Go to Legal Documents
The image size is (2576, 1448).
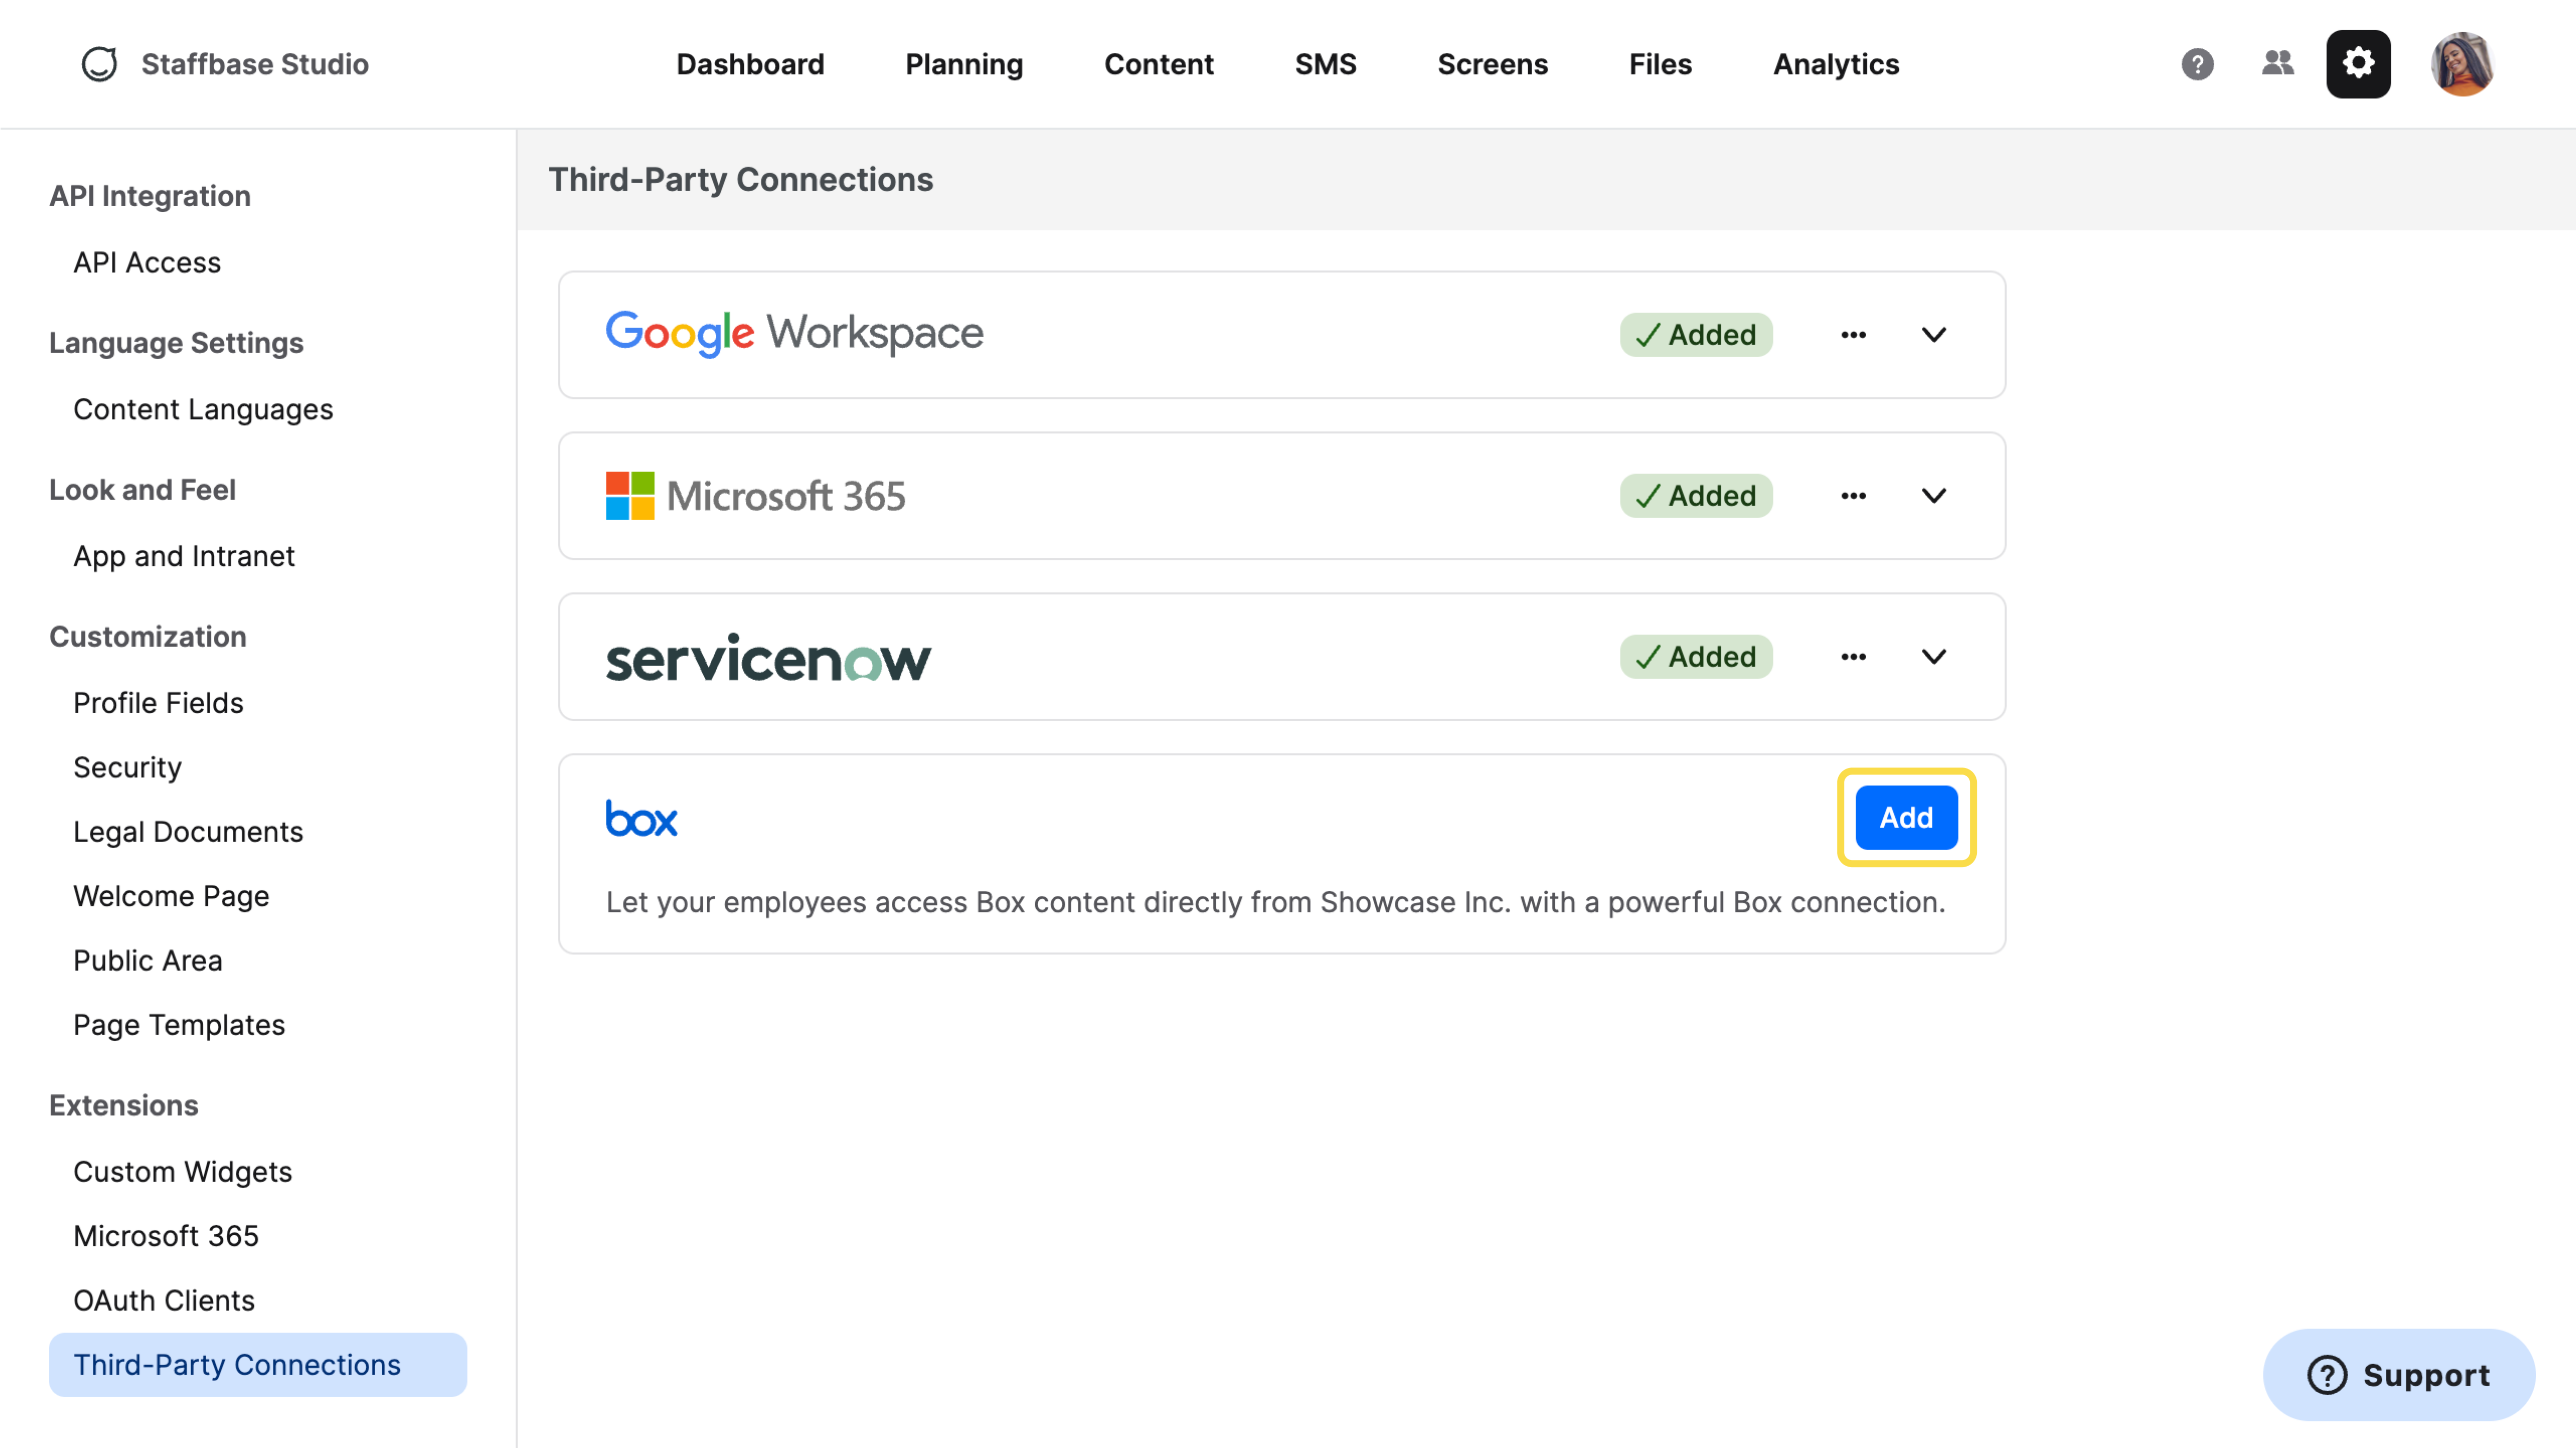[x=188, y=832]
